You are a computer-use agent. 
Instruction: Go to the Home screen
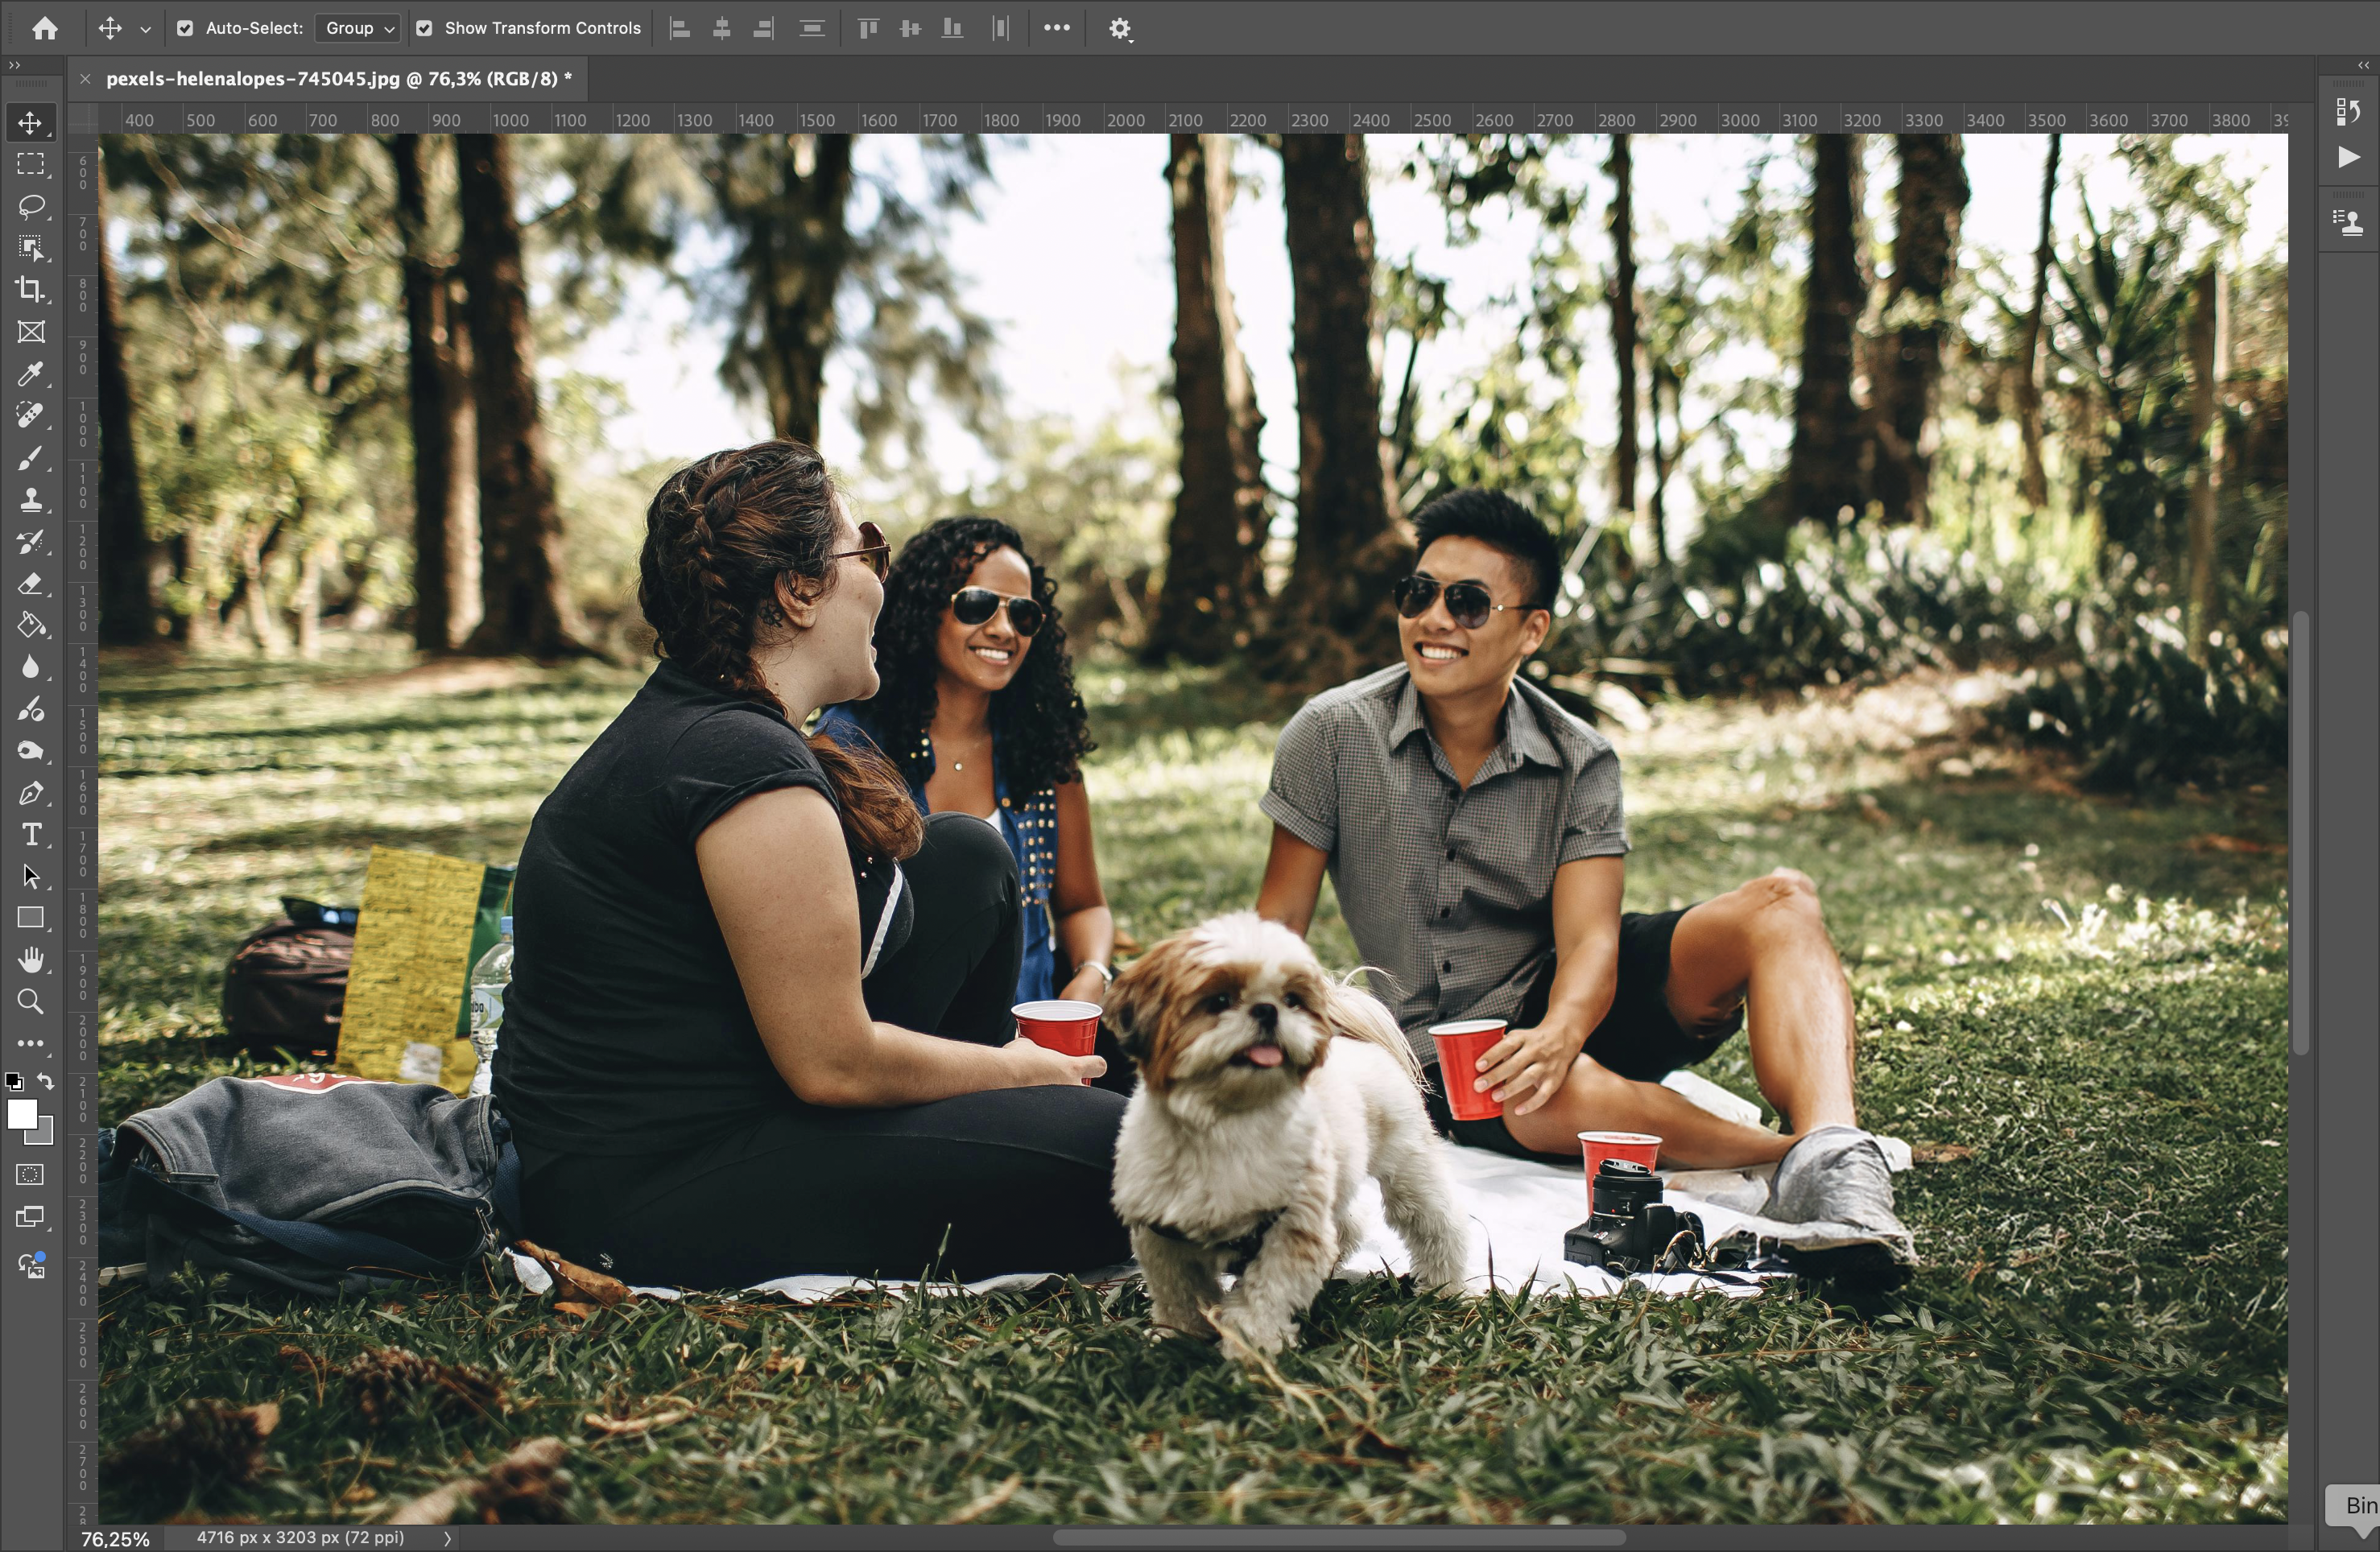44,28
